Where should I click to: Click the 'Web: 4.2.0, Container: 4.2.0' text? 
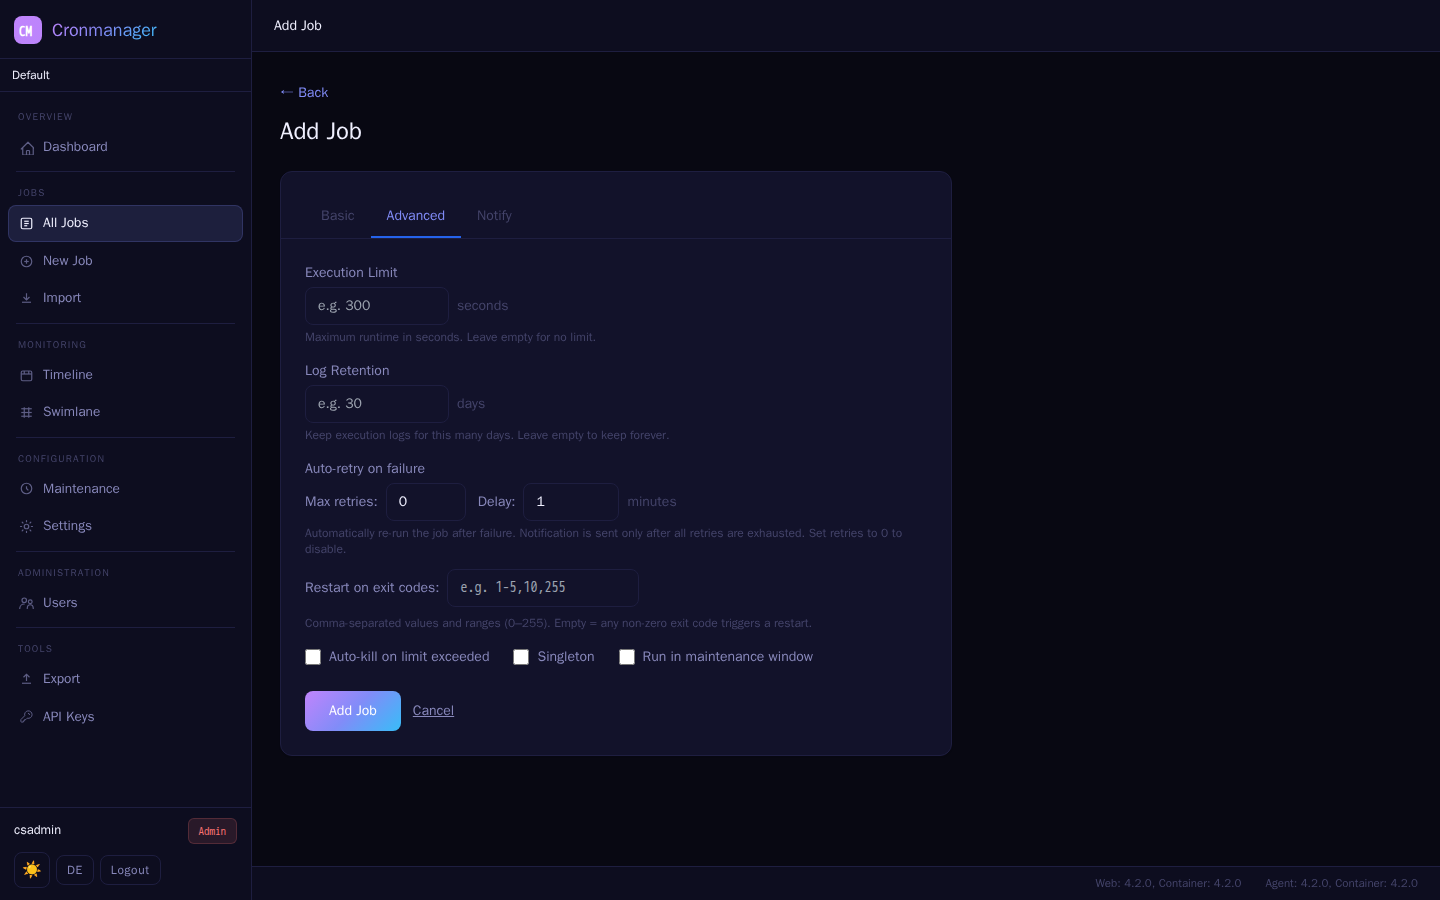pyautogui.click(x=1168, y=883)
